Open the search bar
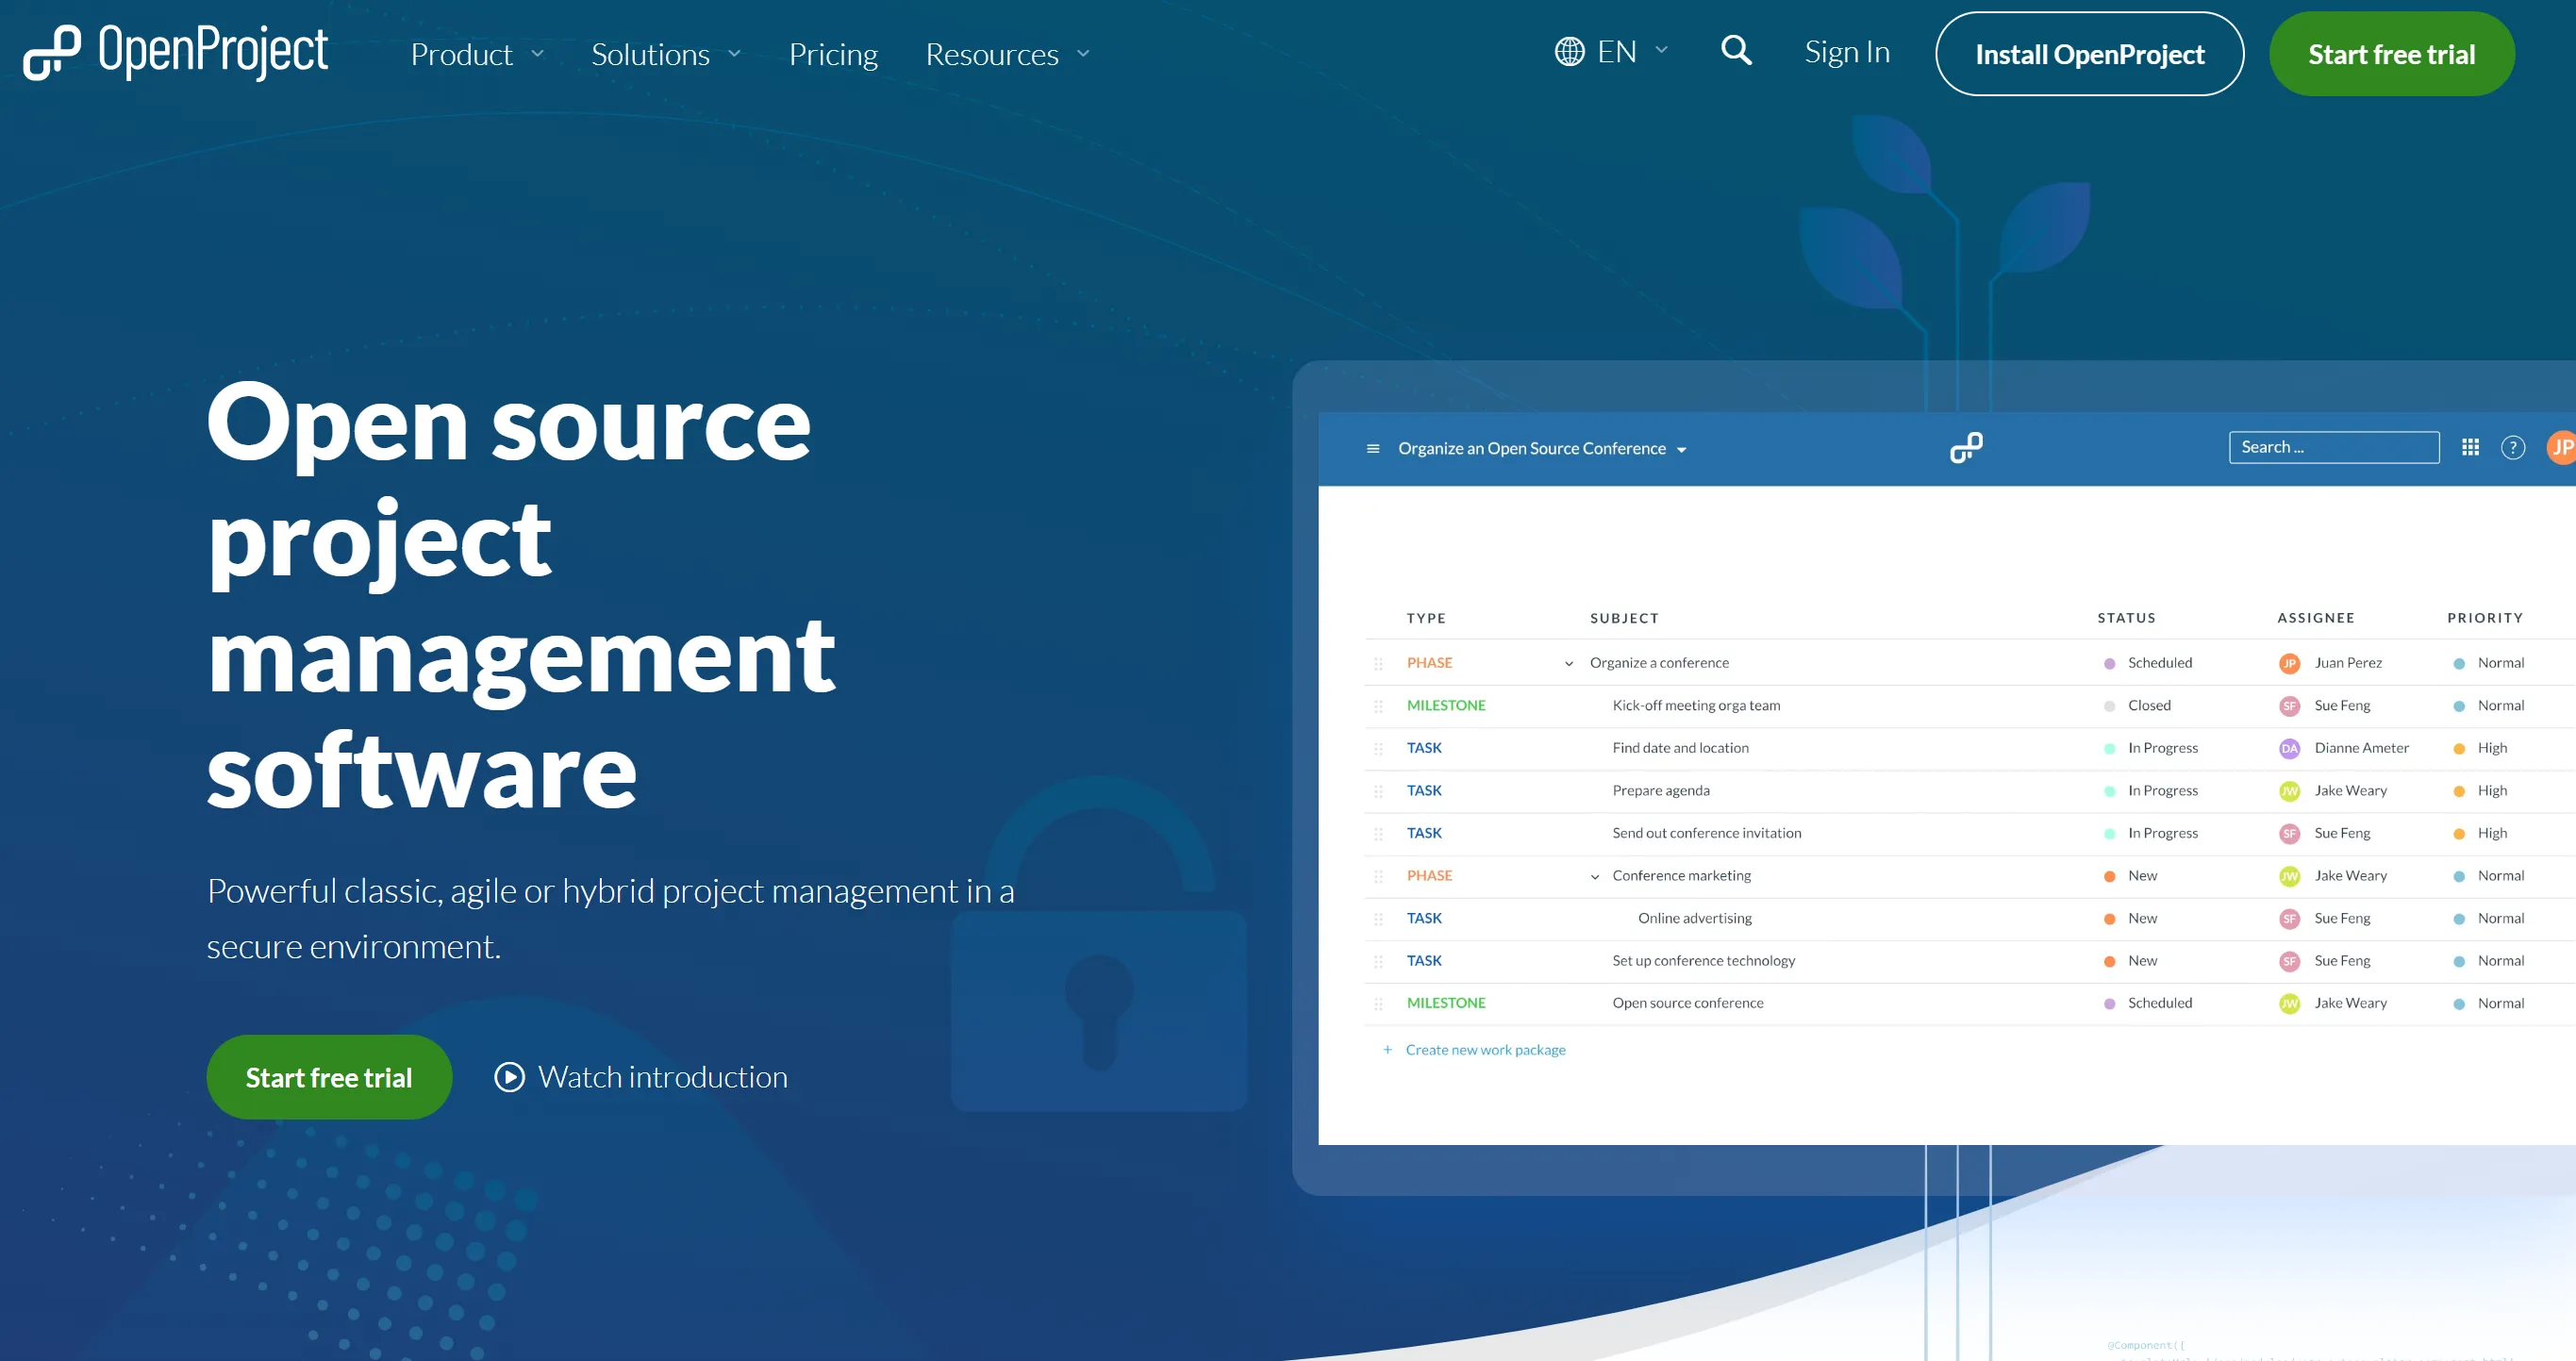This screenshot has width=2576, height=1361. [x=1737, y=51]
